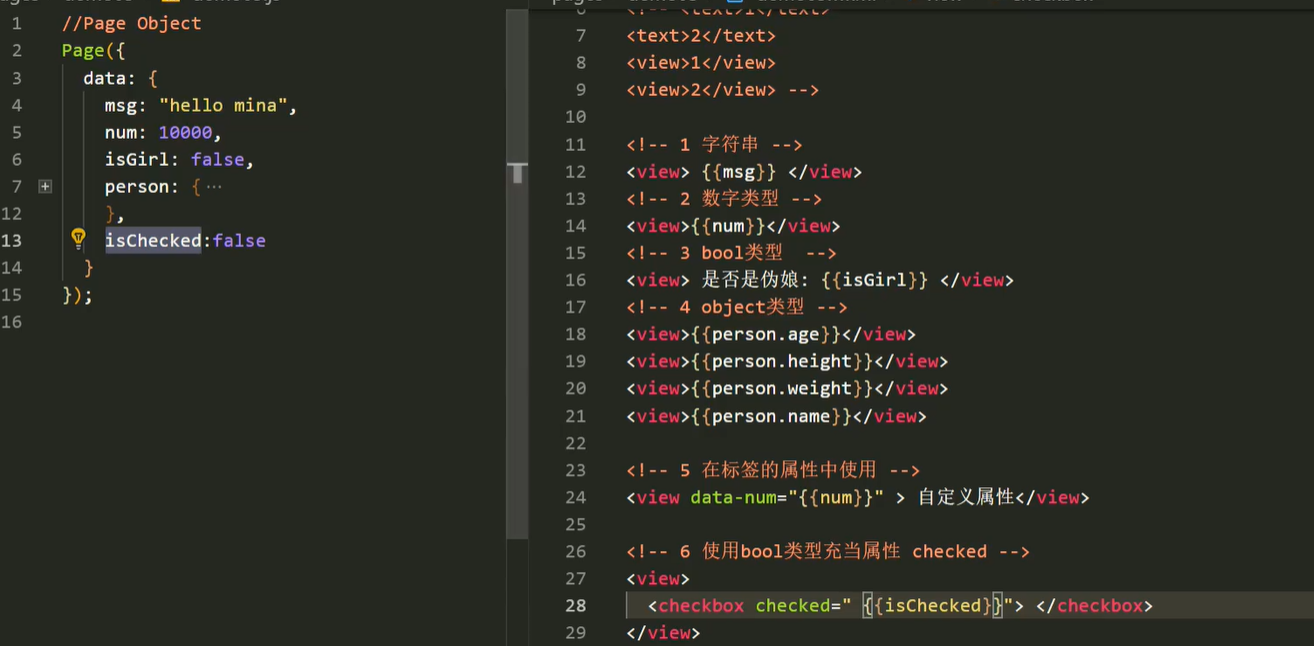Click the closing </checkbox> tag
The width and height of the screenshot is (1314, 646).
1094,605
